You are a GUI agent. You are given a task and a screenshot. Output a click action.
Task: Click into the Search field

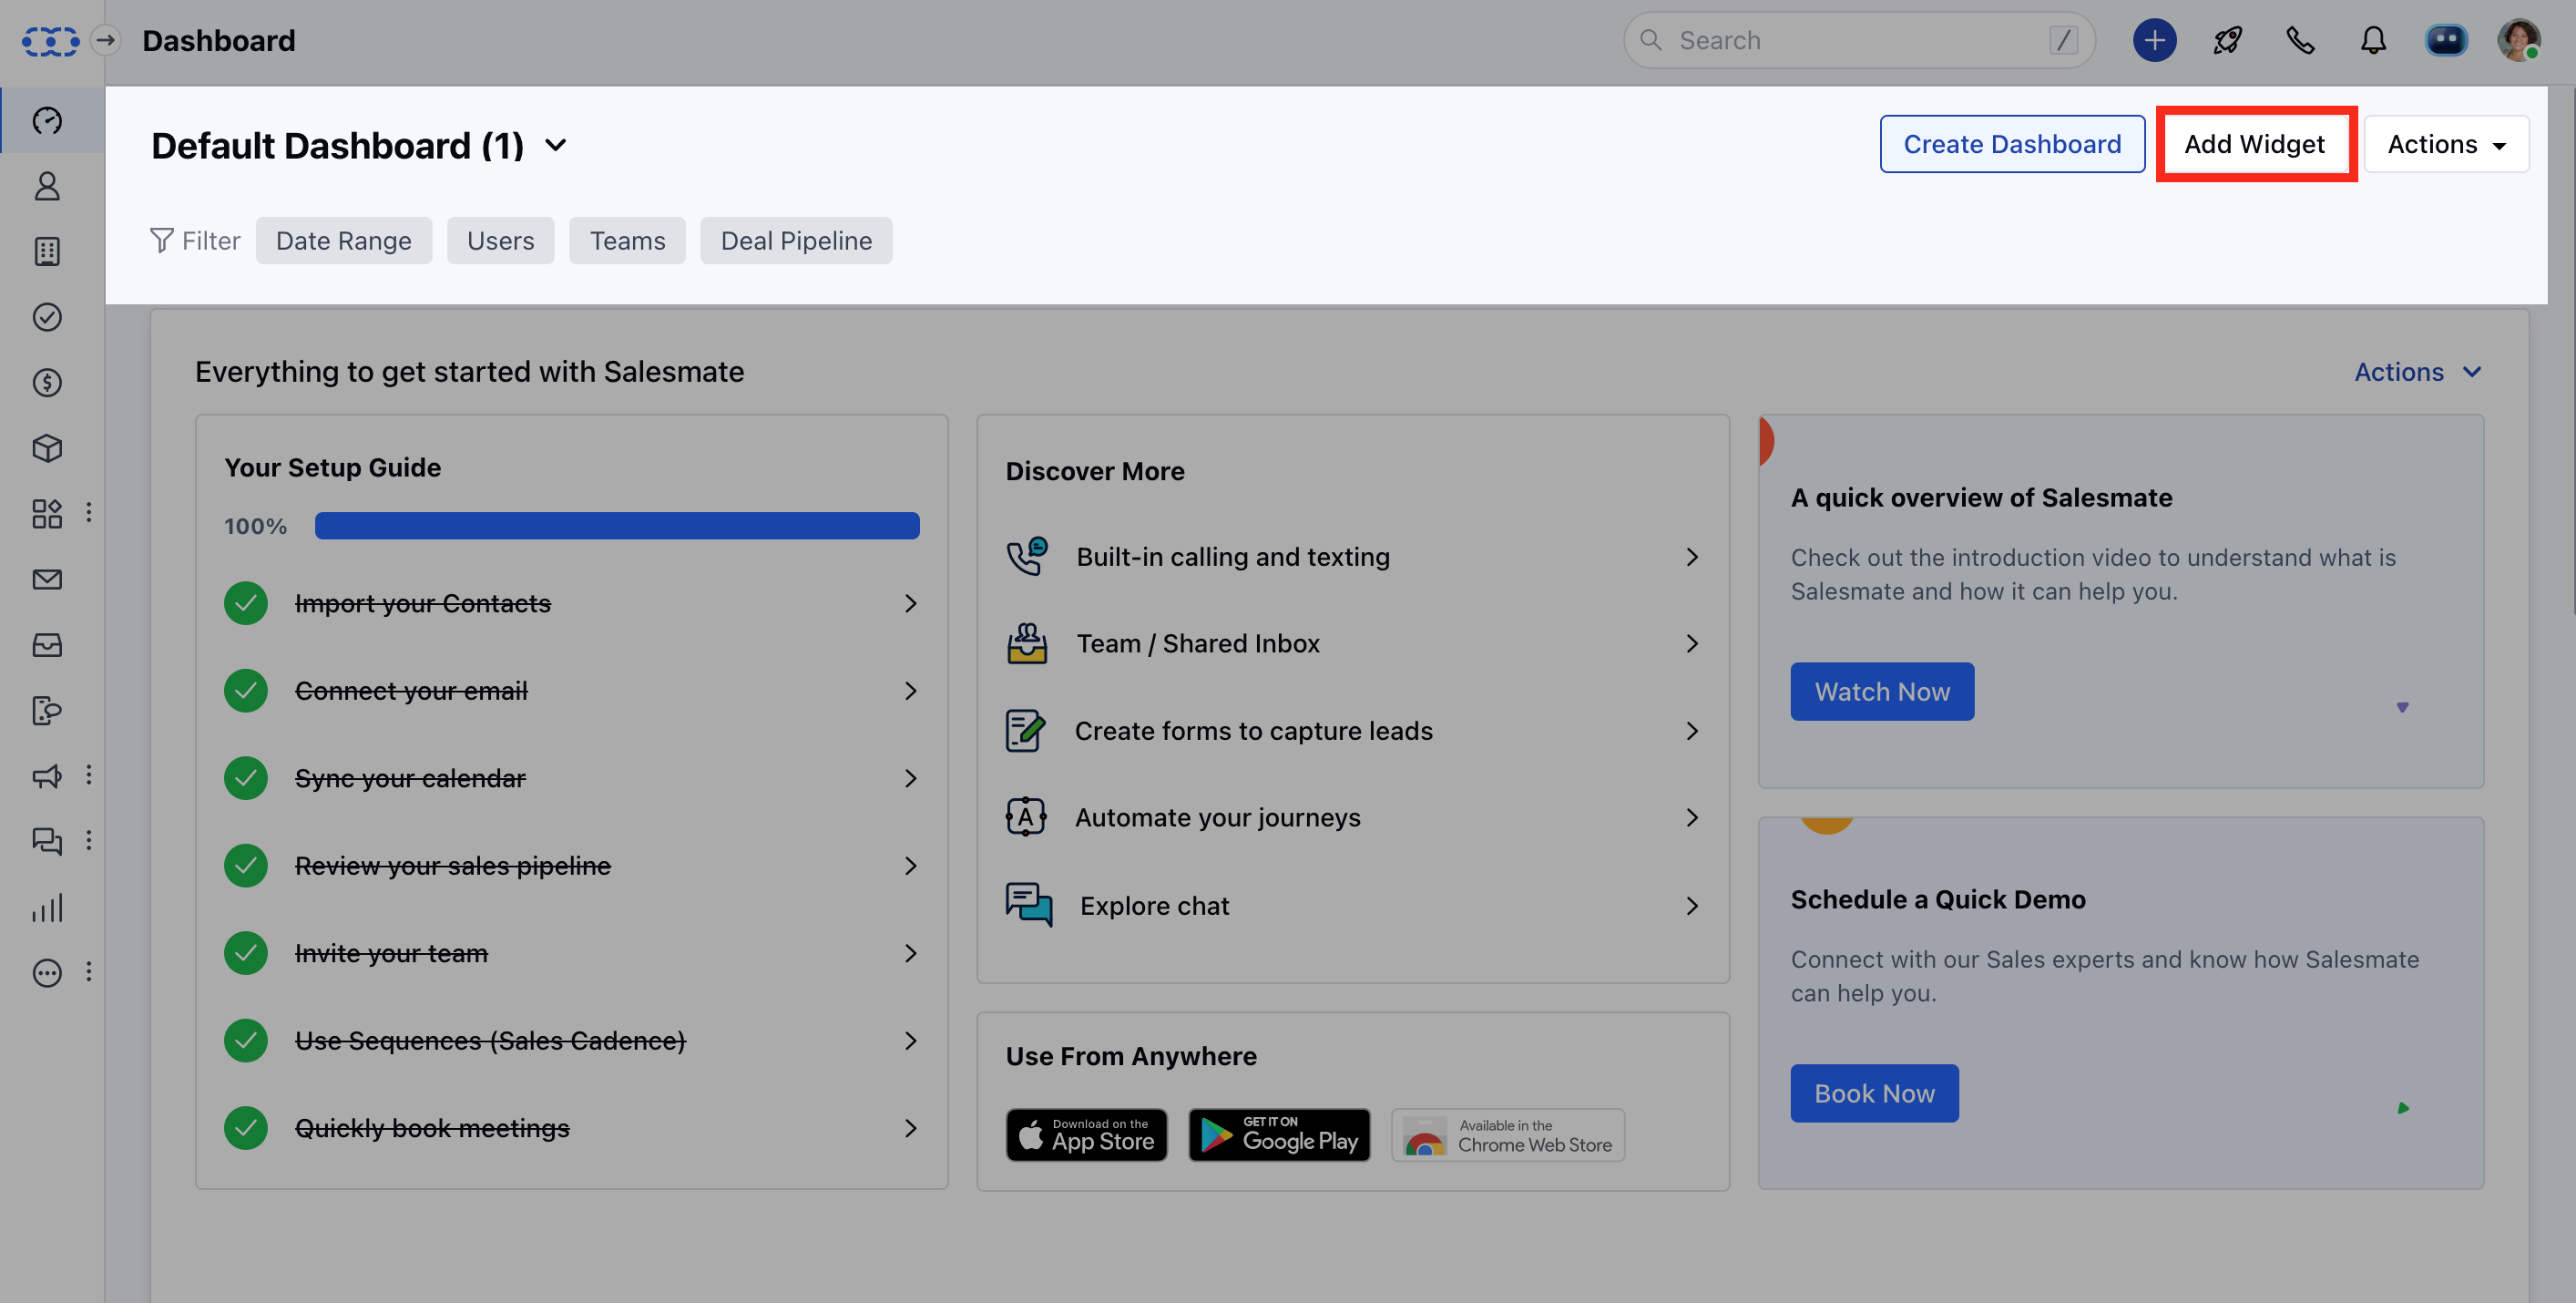pyautogui.click(x=1858, y=40)
